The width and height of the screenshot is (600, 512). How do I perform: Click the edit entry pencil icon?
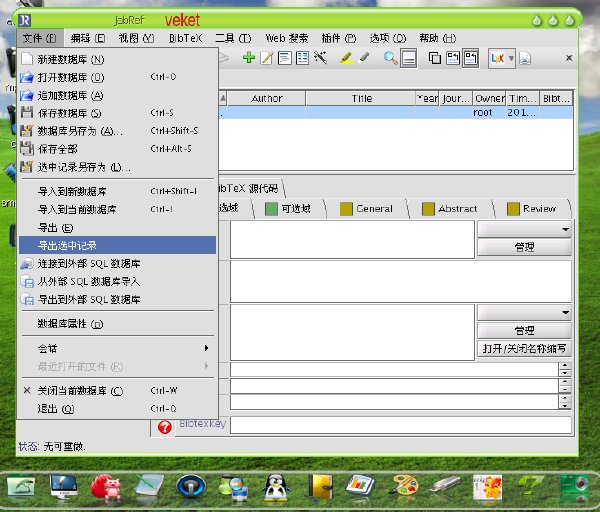point(266,58)
